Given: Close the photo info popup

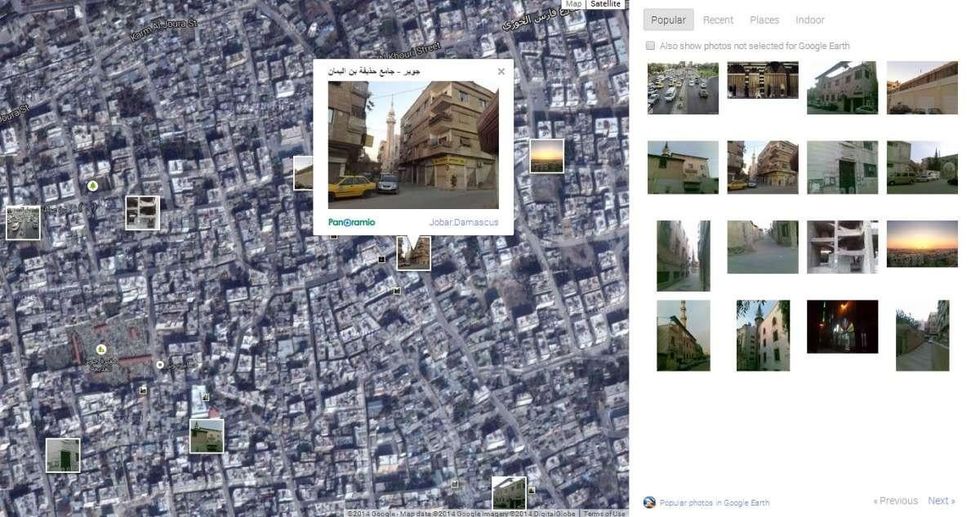Looking at the screenshot, I should [501, 72].
